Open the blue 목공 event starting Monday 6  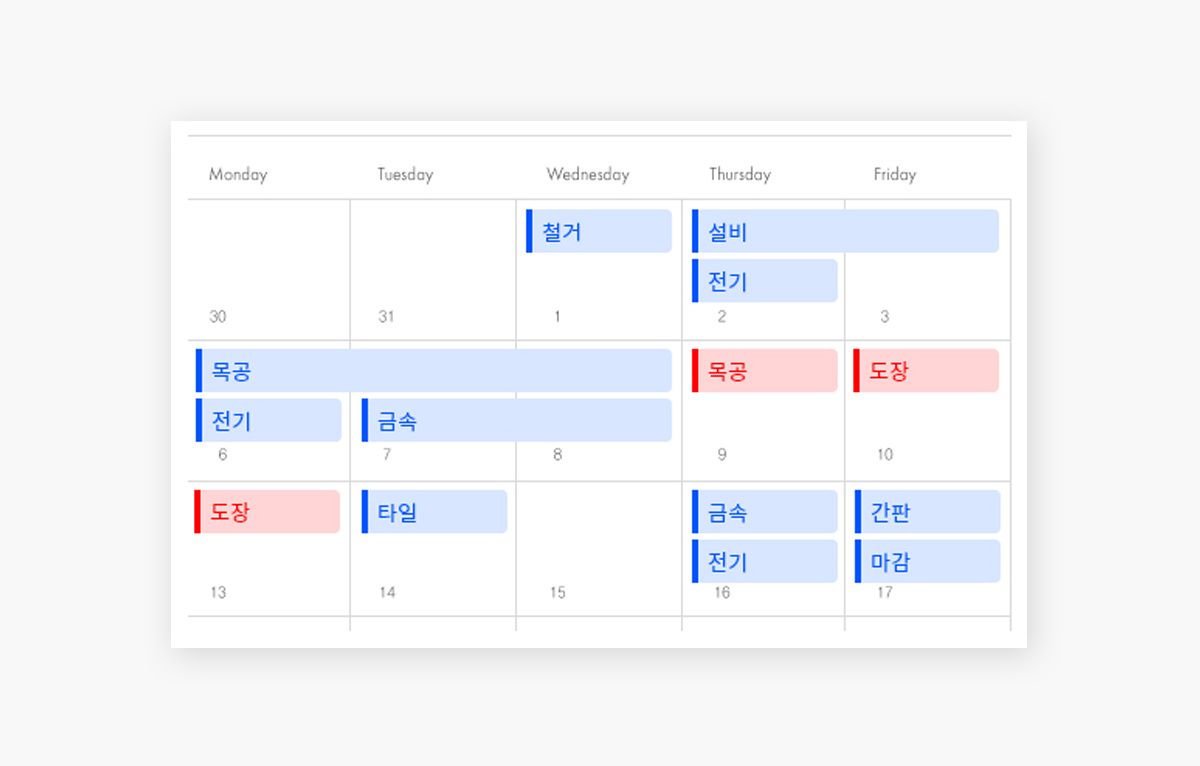click(433, 371)
